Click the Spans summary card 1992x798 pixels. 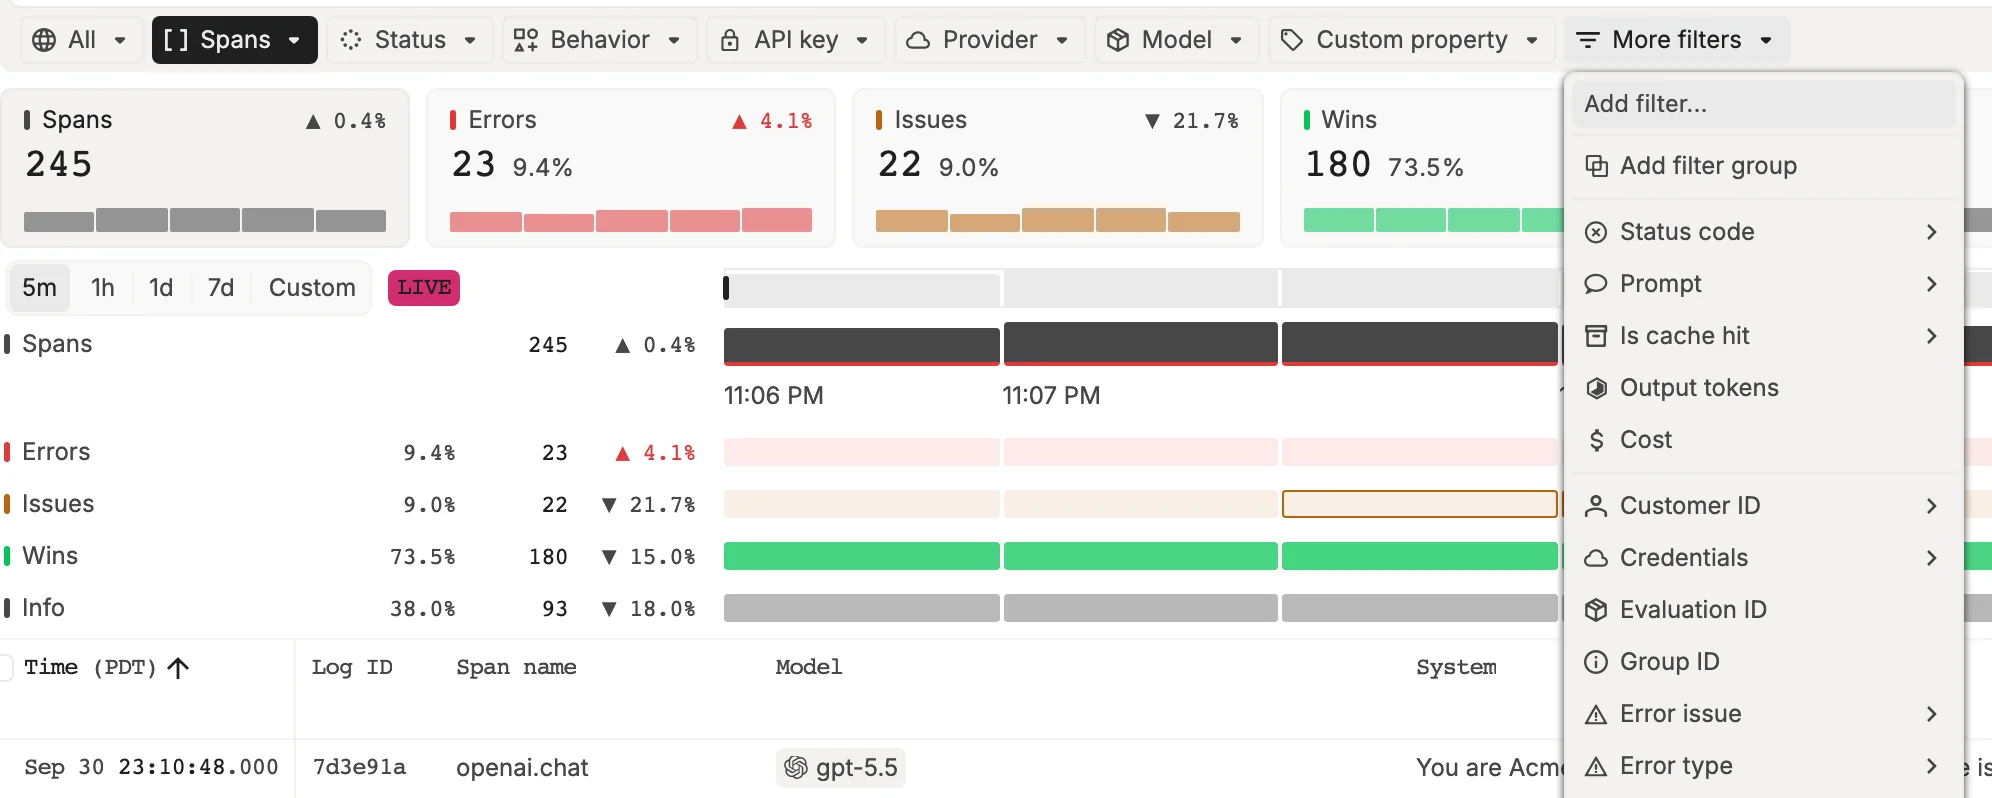tap(205, 168)
